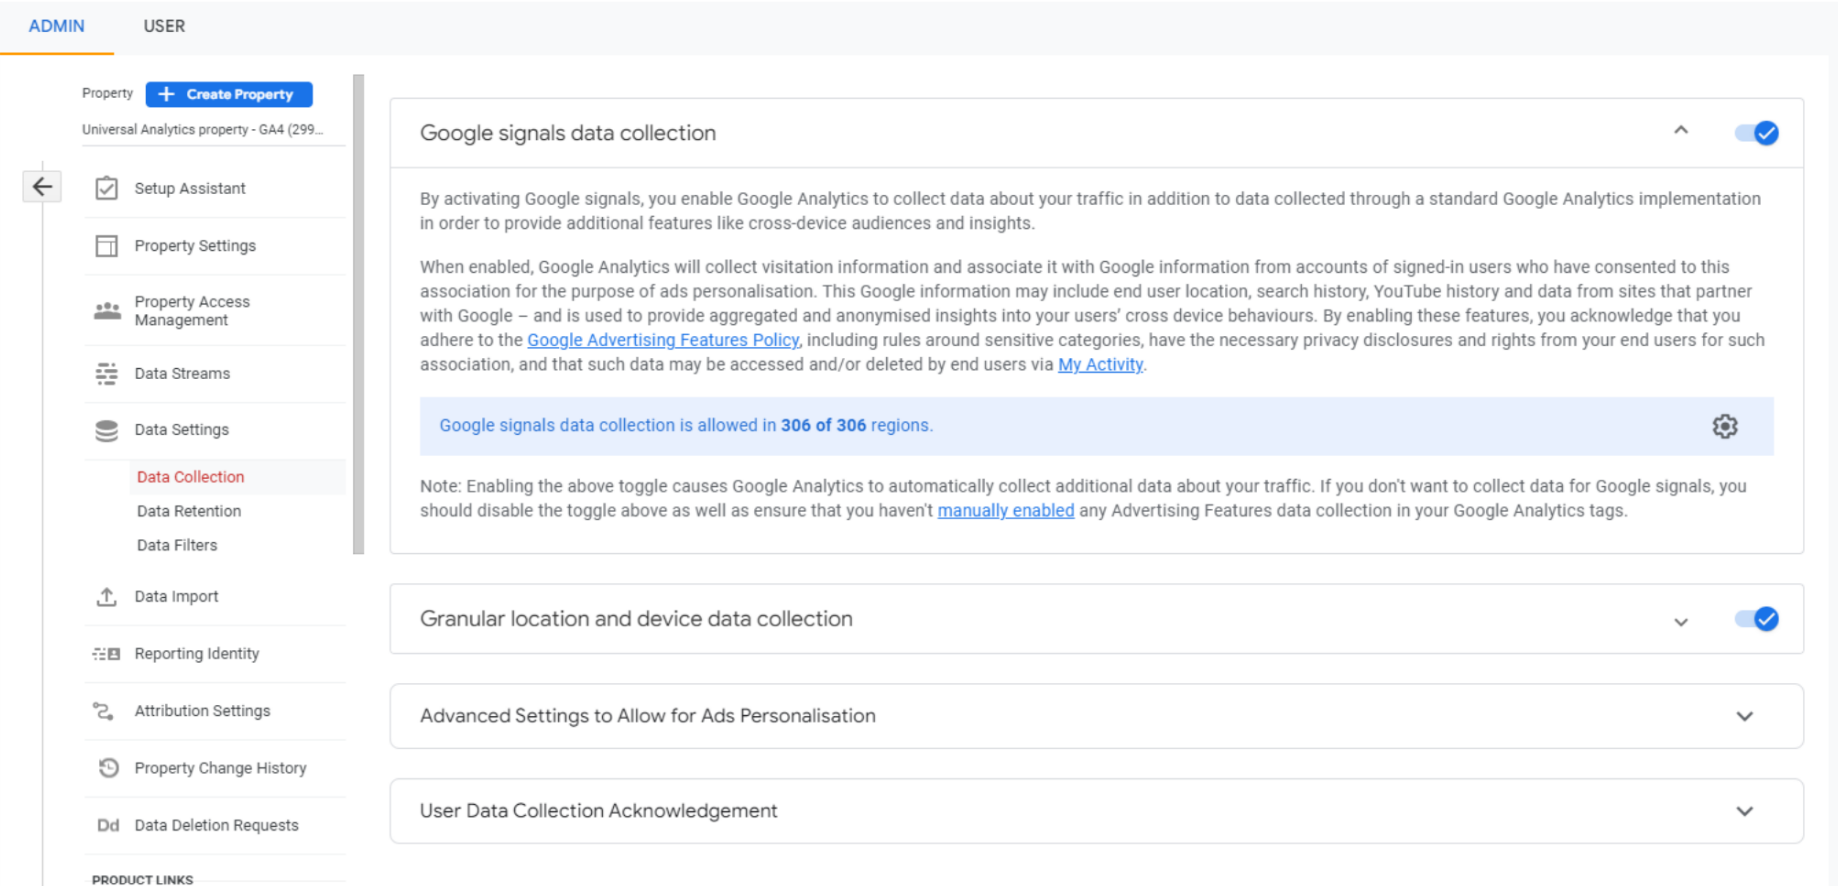This screenshot has height=886, width=1838.
Task: Expand Granular location and device data section
Action: coord(1681,622)
